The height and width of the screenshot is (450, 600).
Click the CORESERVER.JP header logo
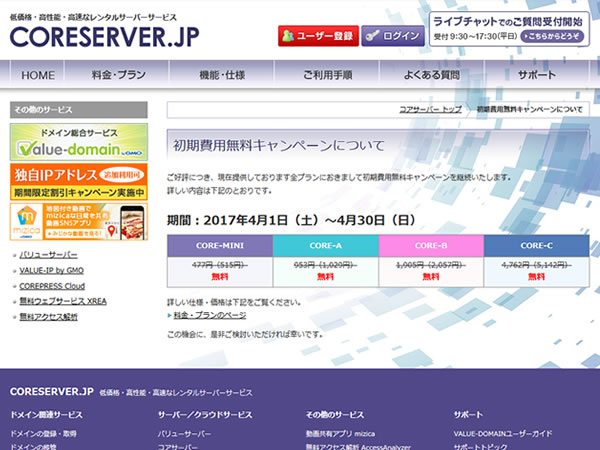[x=104, y=37]
